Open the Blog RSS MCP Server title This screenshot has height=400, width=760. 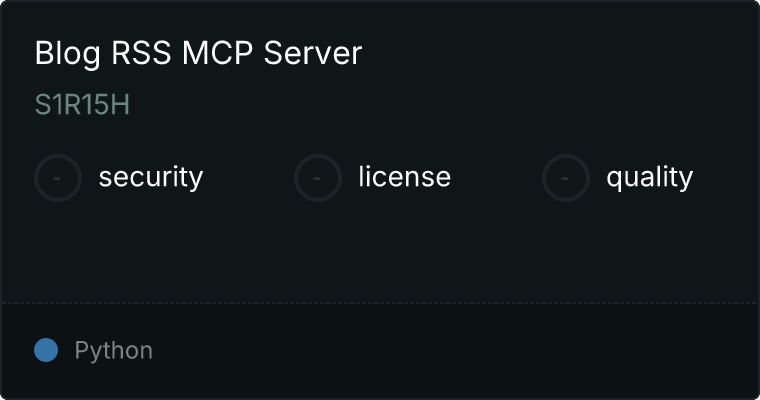[198, 53]
